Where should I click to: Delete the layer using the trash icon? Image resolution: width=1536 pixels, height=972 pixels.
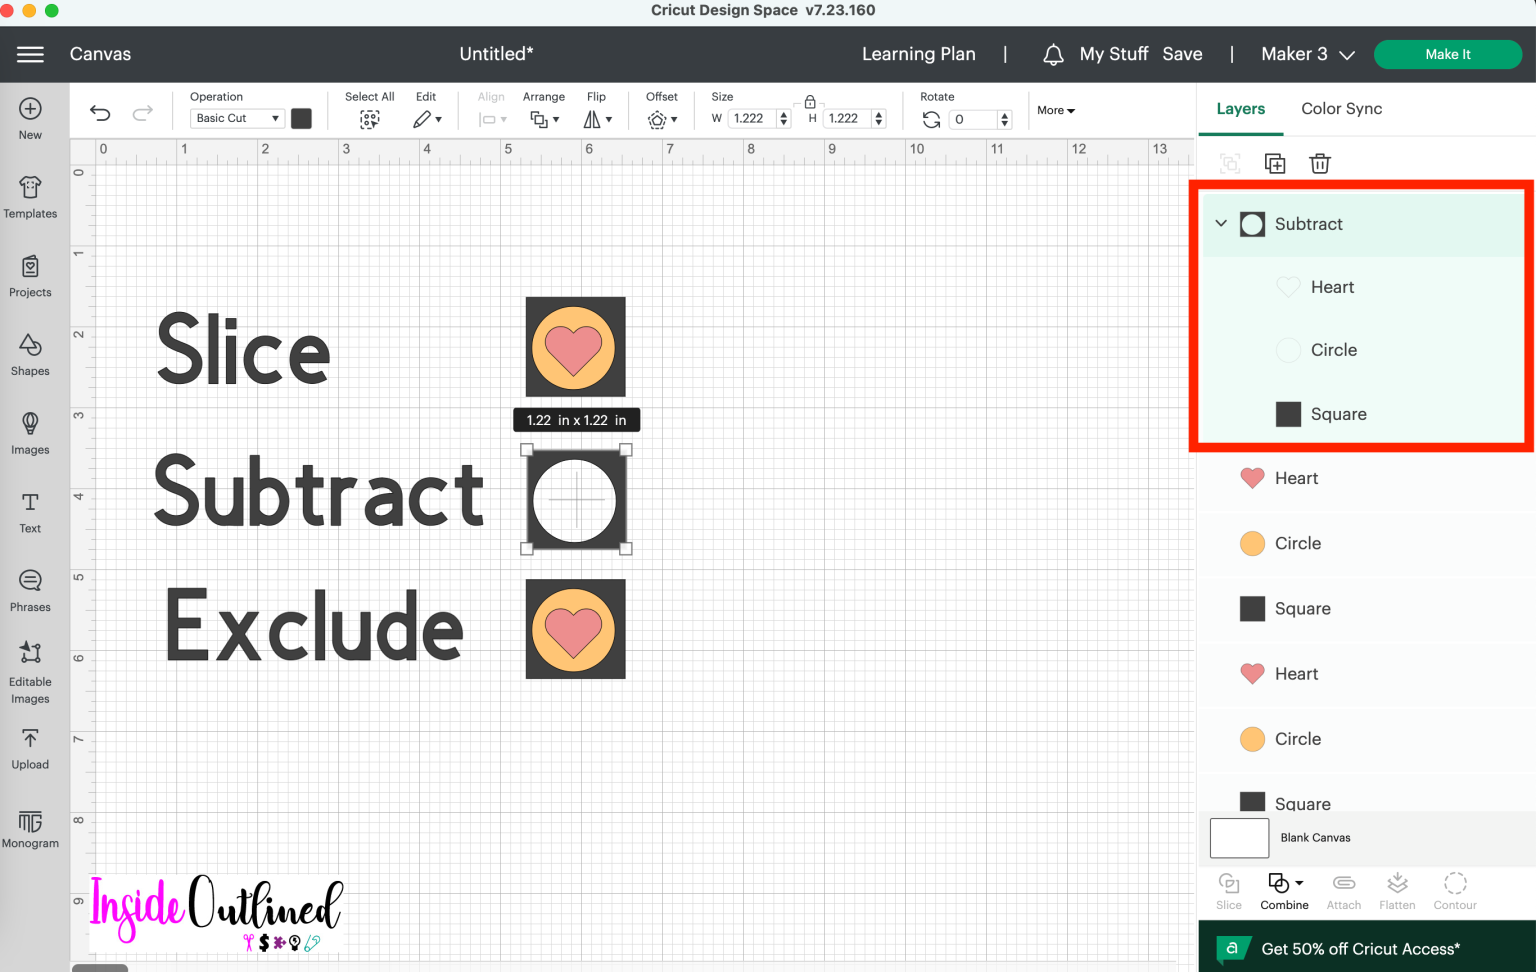coord(1319,162)
